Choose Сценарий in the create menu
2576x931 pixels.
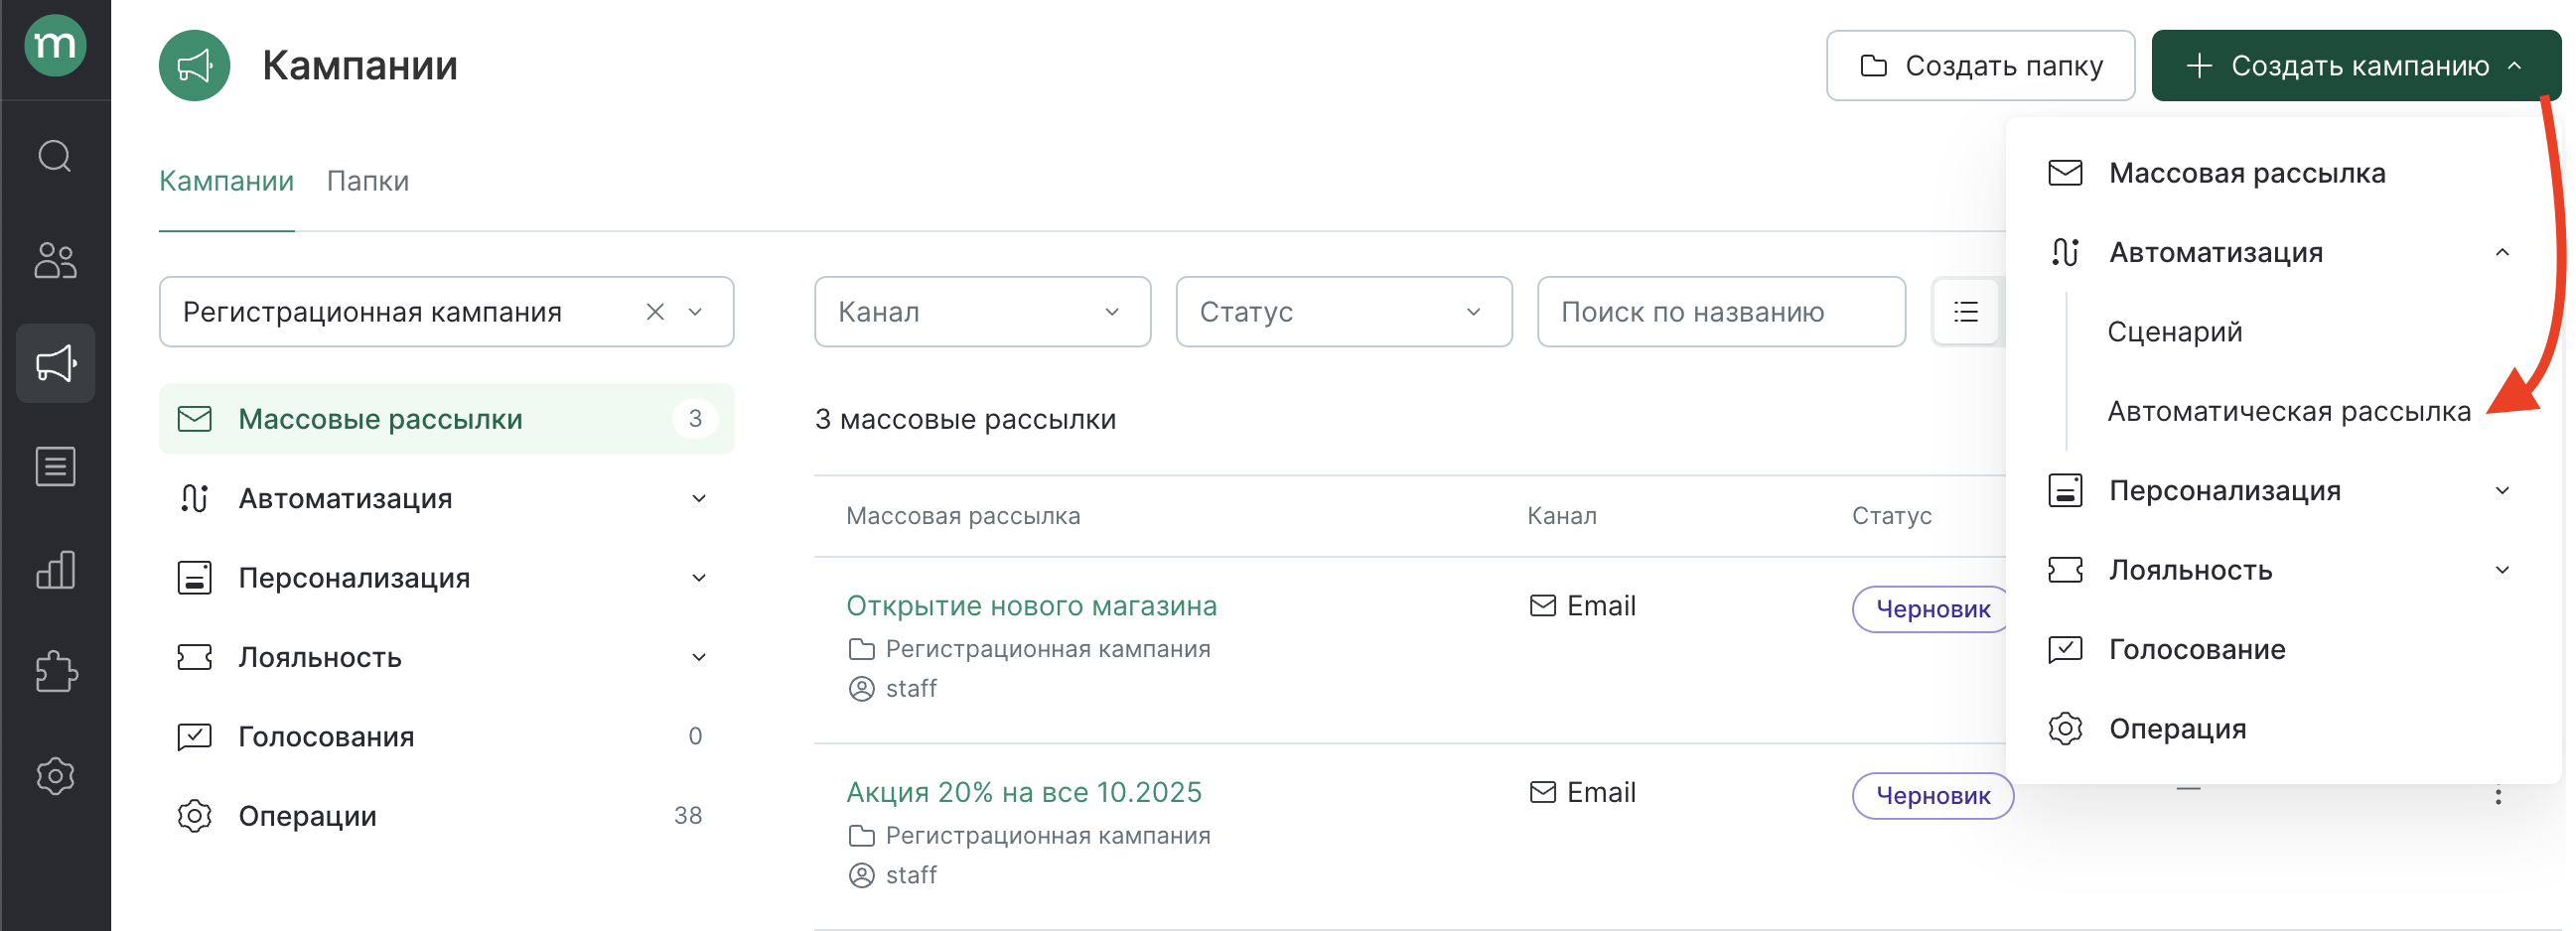point(2174,332)
